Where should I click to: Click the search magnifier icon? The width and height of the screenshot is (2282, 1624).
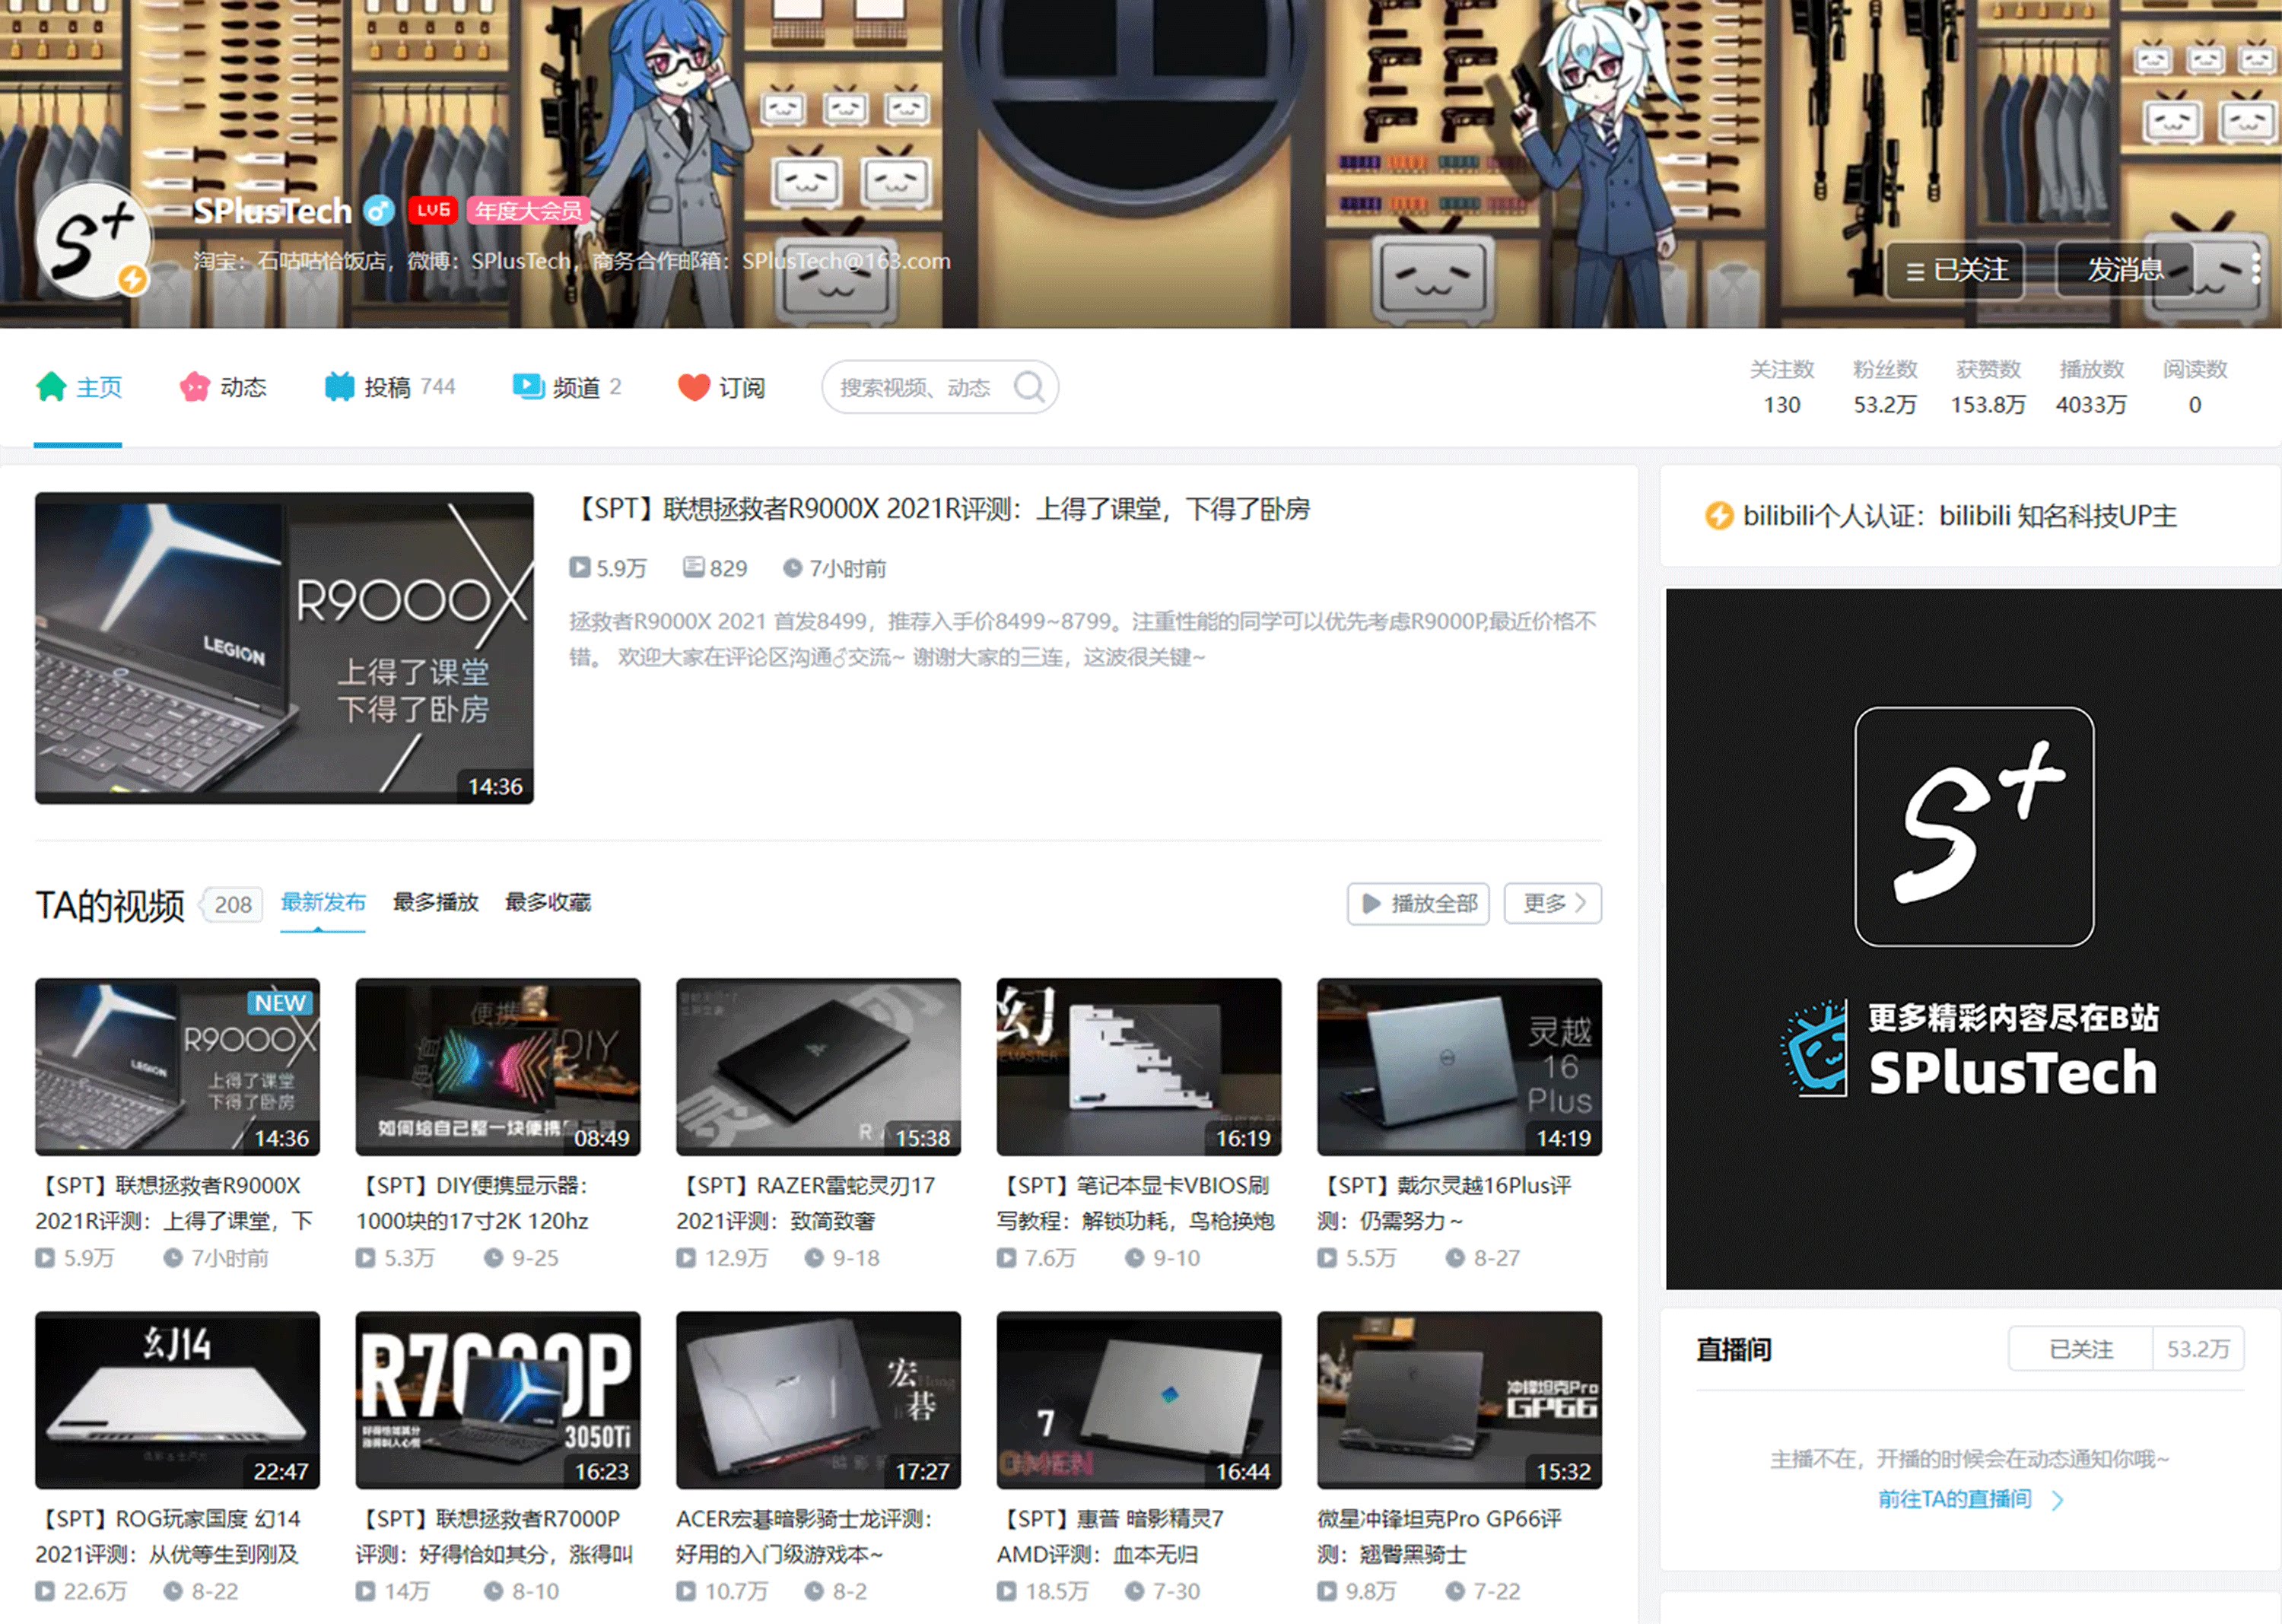(x=1029, y=386)
